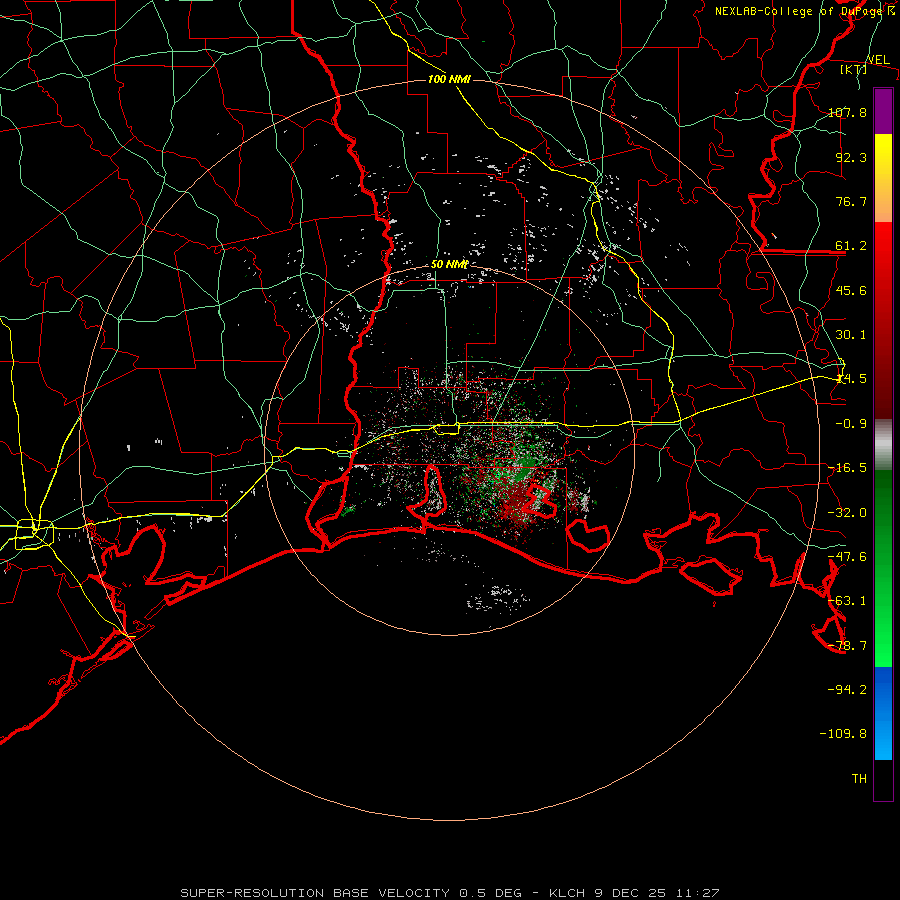Click the -16.5 legend value
The width and height of the screenshot is (900, 900).
[x=847, y=468]
